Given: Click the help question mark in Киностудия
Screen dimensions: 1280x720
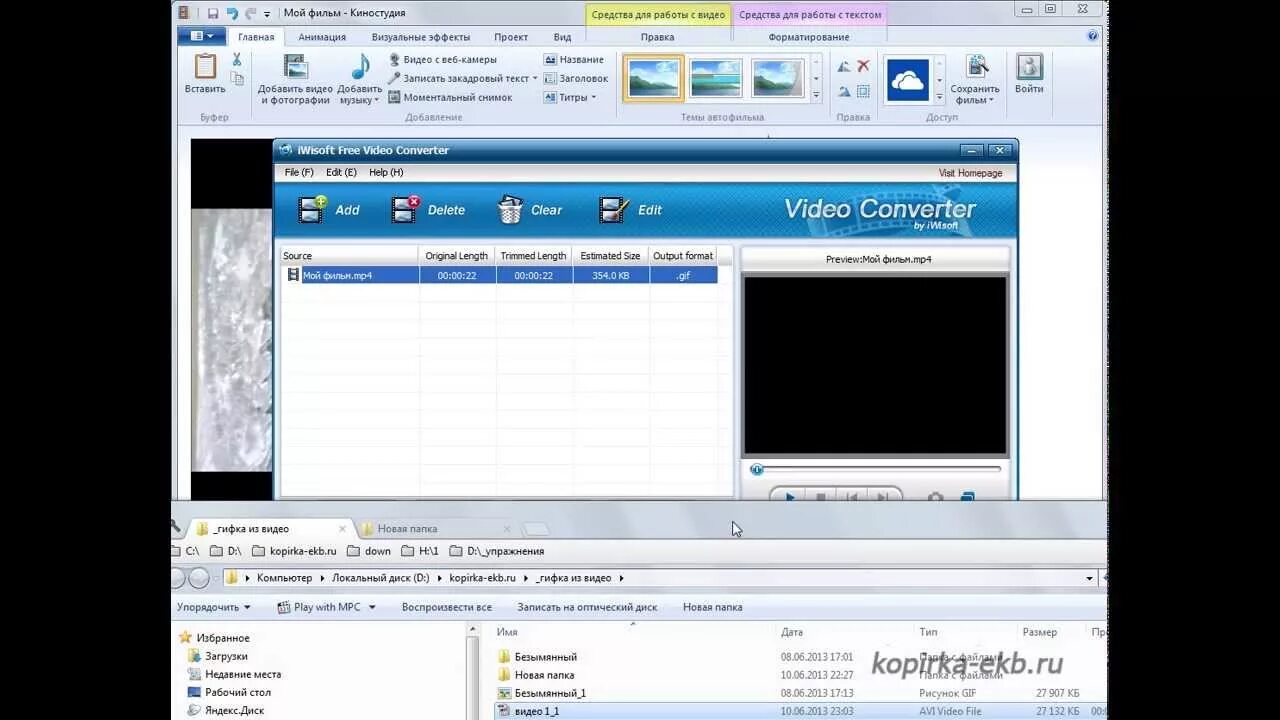Looking at the screenshot, I should pyautogui.click(x=1093, y=36).
